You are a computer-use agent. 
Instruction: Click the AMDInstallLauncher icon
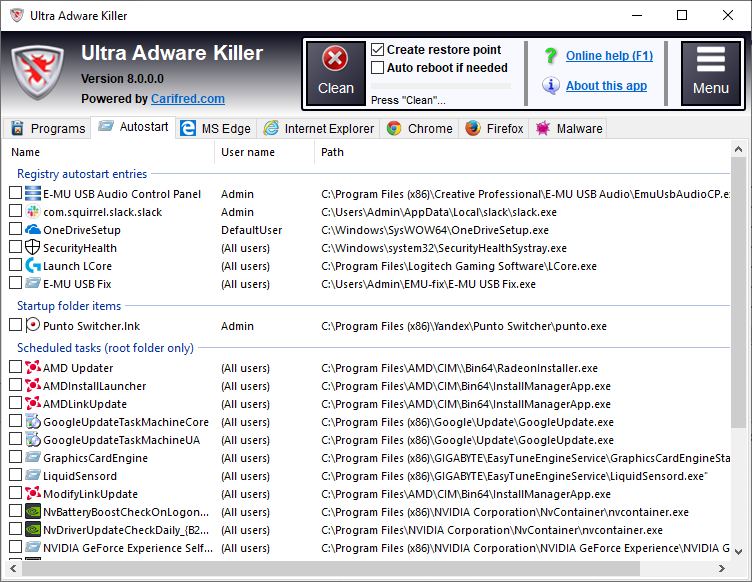(x=33, y=385)
